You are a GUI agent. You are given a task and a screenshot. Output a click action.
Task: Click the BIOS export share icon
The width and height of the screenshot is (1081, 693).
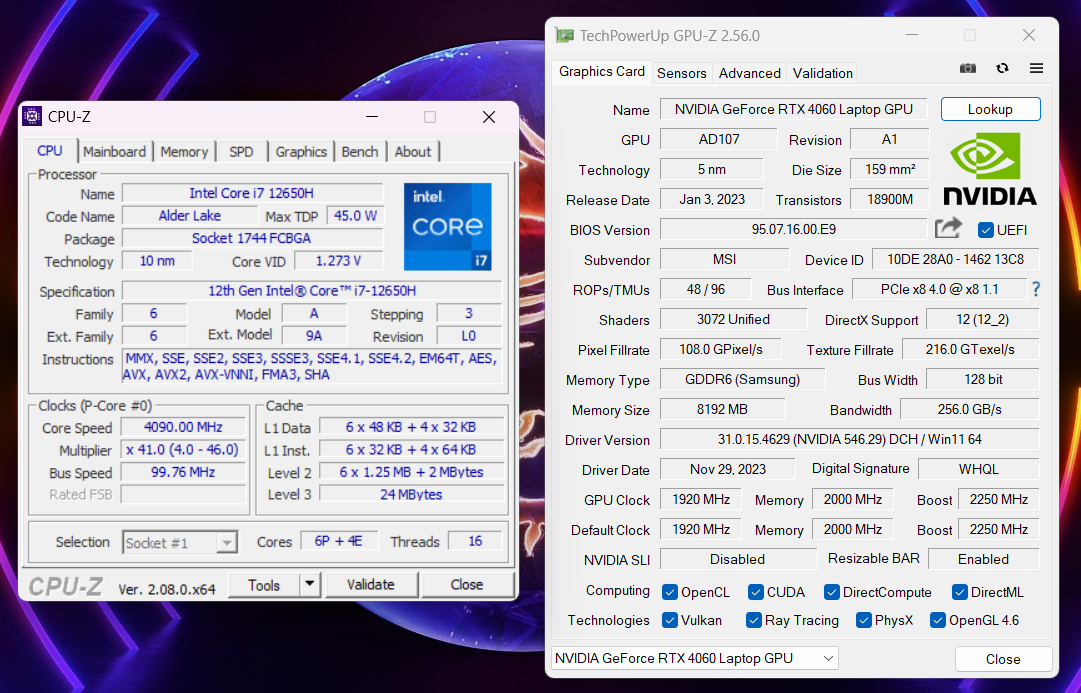[949, 228]
